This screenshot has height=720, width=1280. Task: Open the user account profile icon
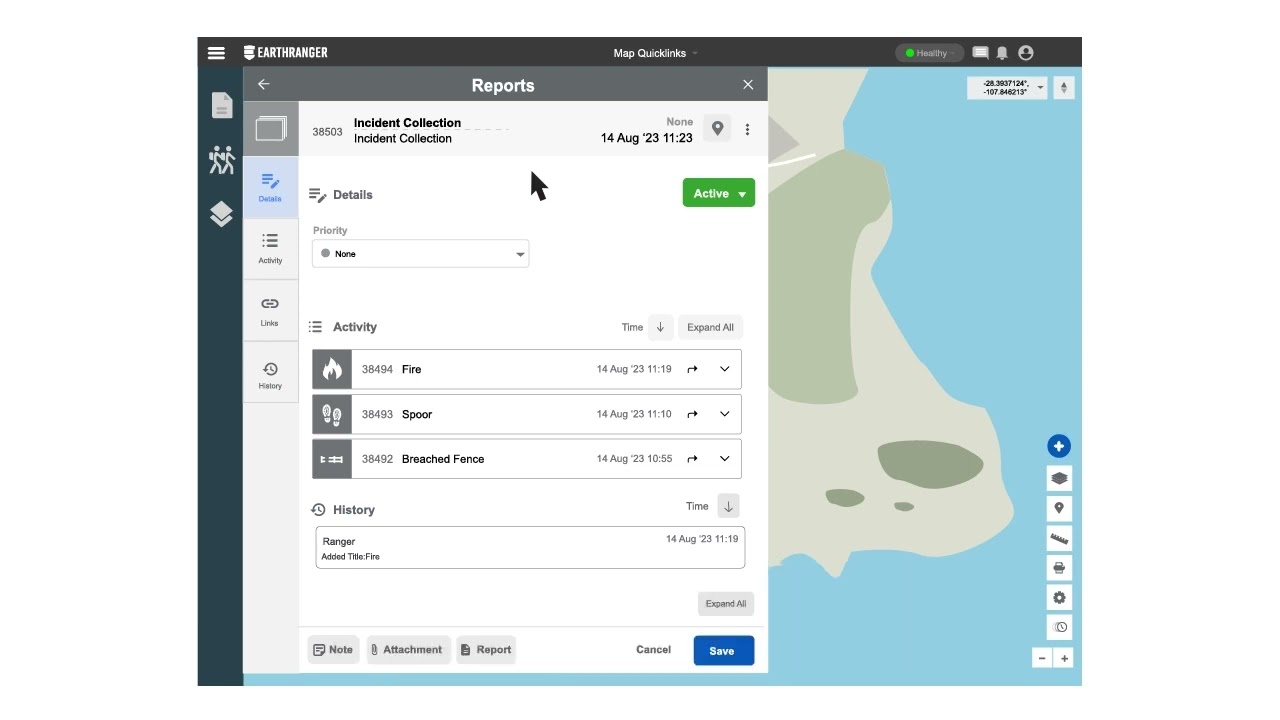coord(1026,53)
